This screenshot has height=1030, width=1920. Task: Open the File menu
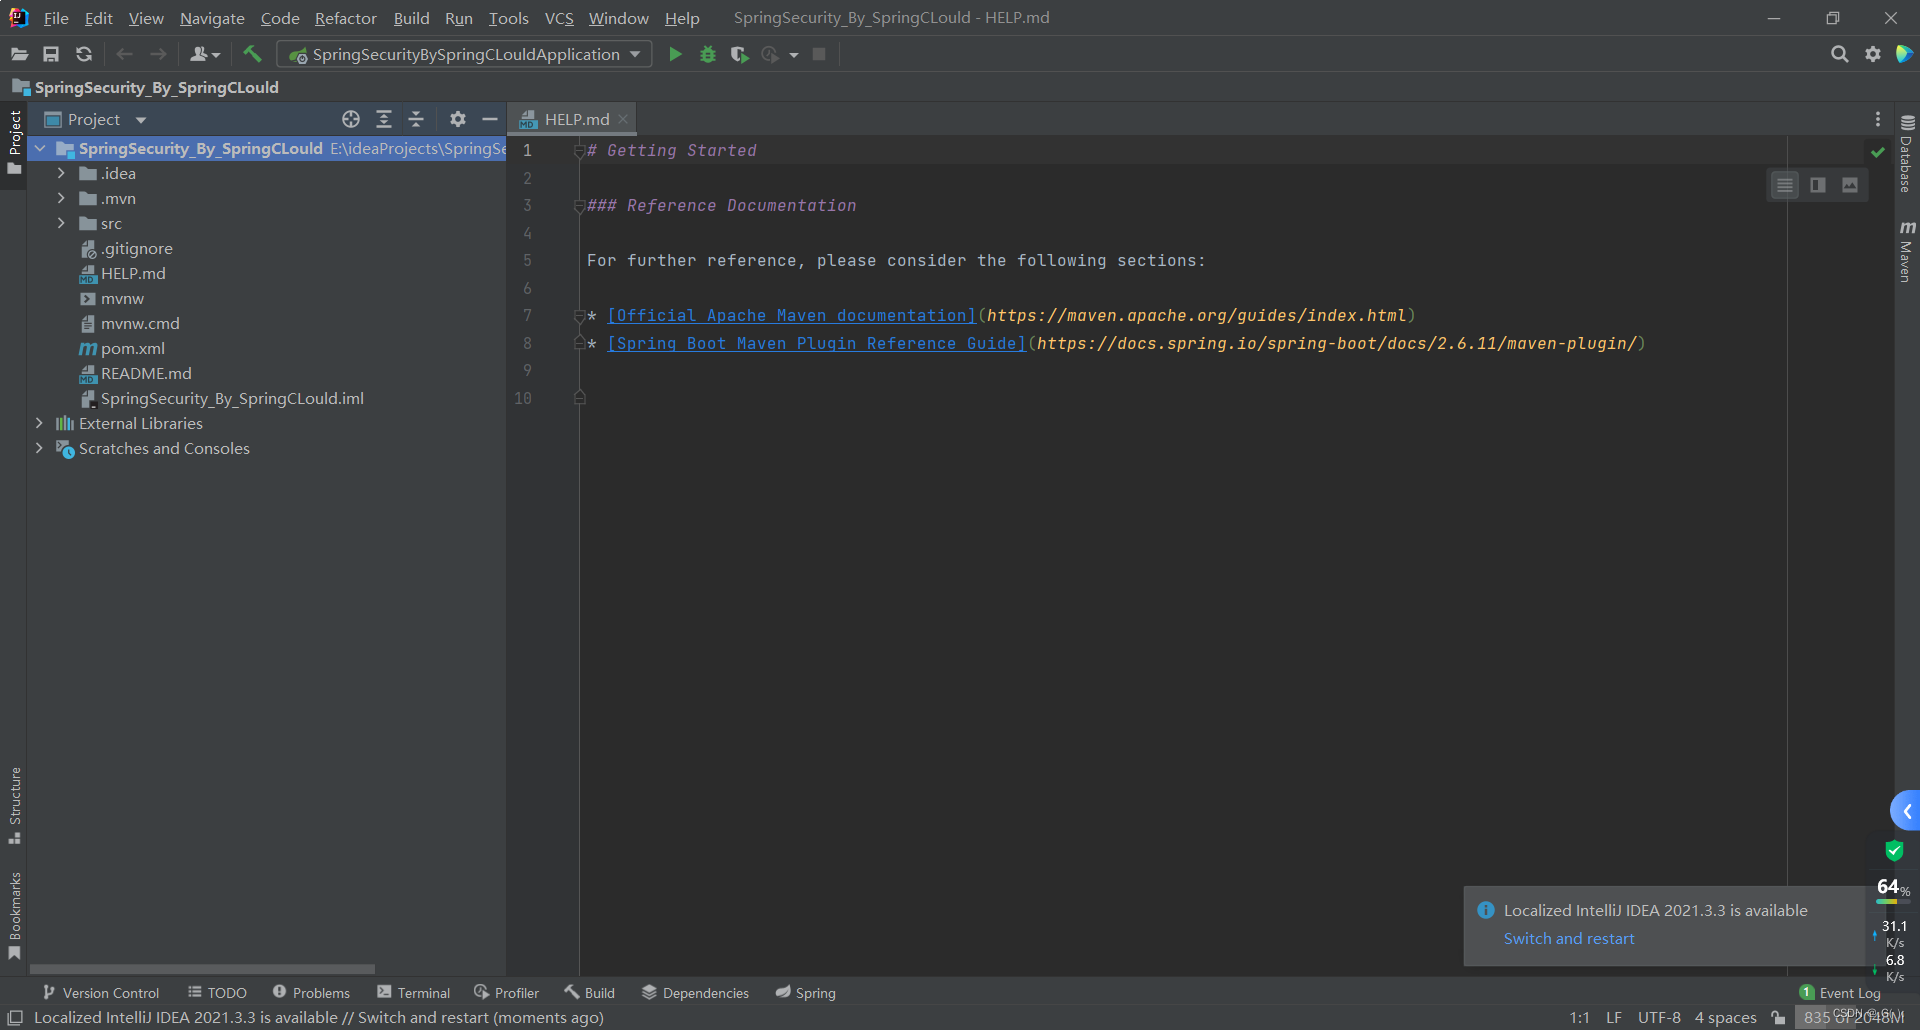coord(56,18)
